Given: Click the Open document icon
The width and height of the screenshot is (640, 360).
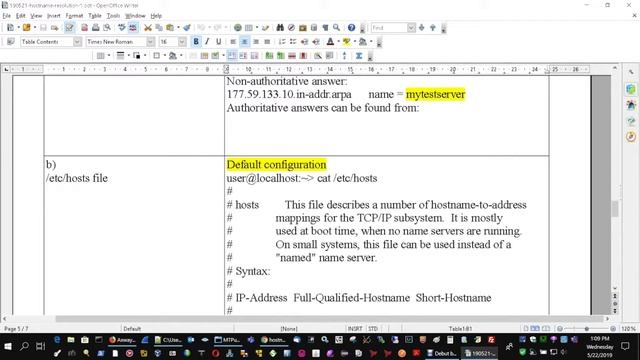Looking at the screenshot, I should coord(27,28).
